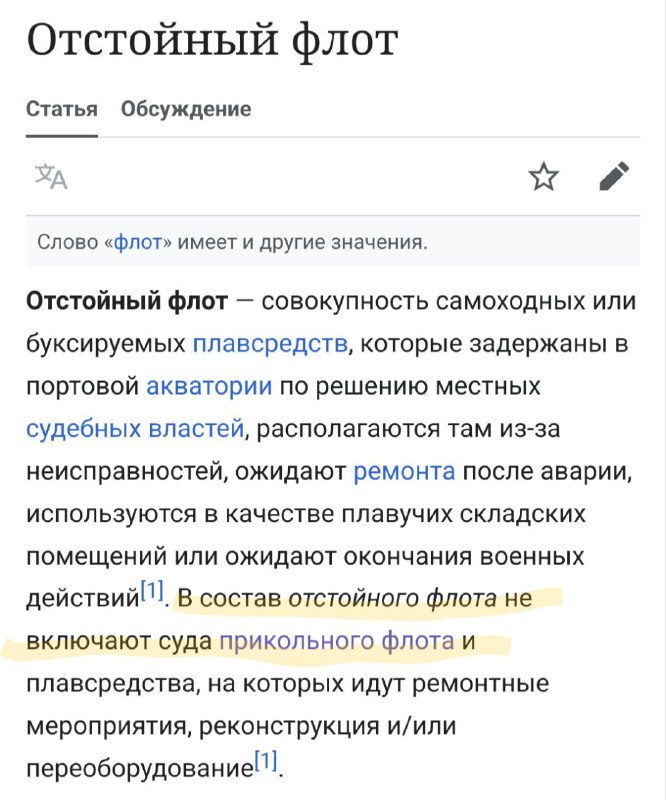Jump to footnote [1] after переоборудование
Viewport: 666px width, 800px height.
(x=266, y=761)
